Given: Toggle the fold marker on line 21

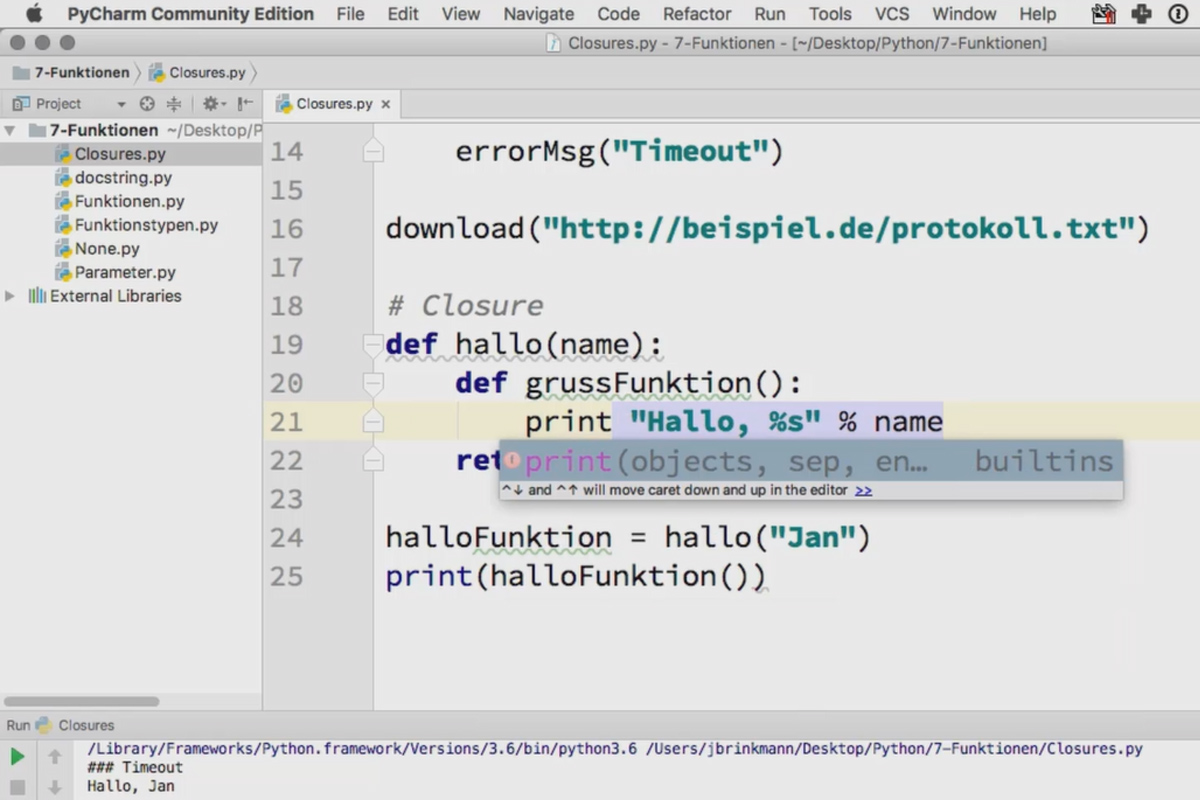Looking at the screenshot, I should pos(373,422).
